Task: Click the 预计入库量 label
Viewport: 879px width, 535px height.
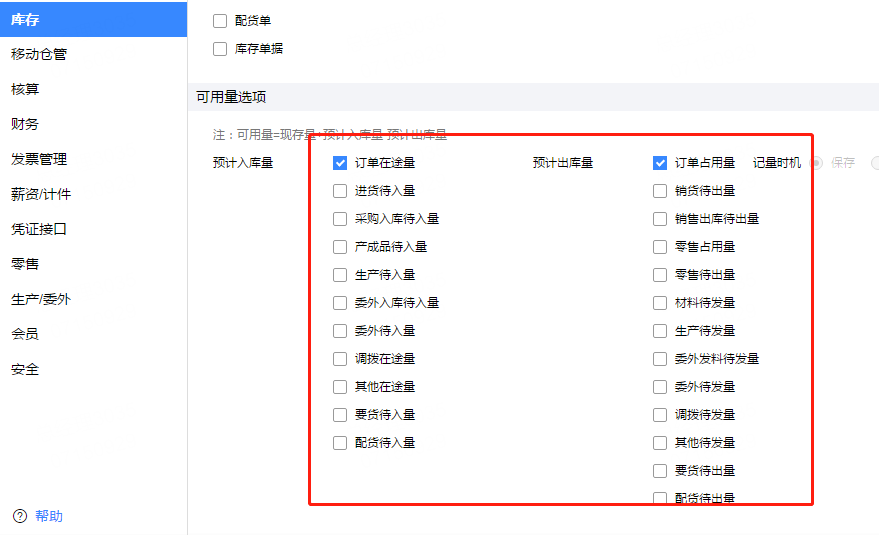Action: 243,163
